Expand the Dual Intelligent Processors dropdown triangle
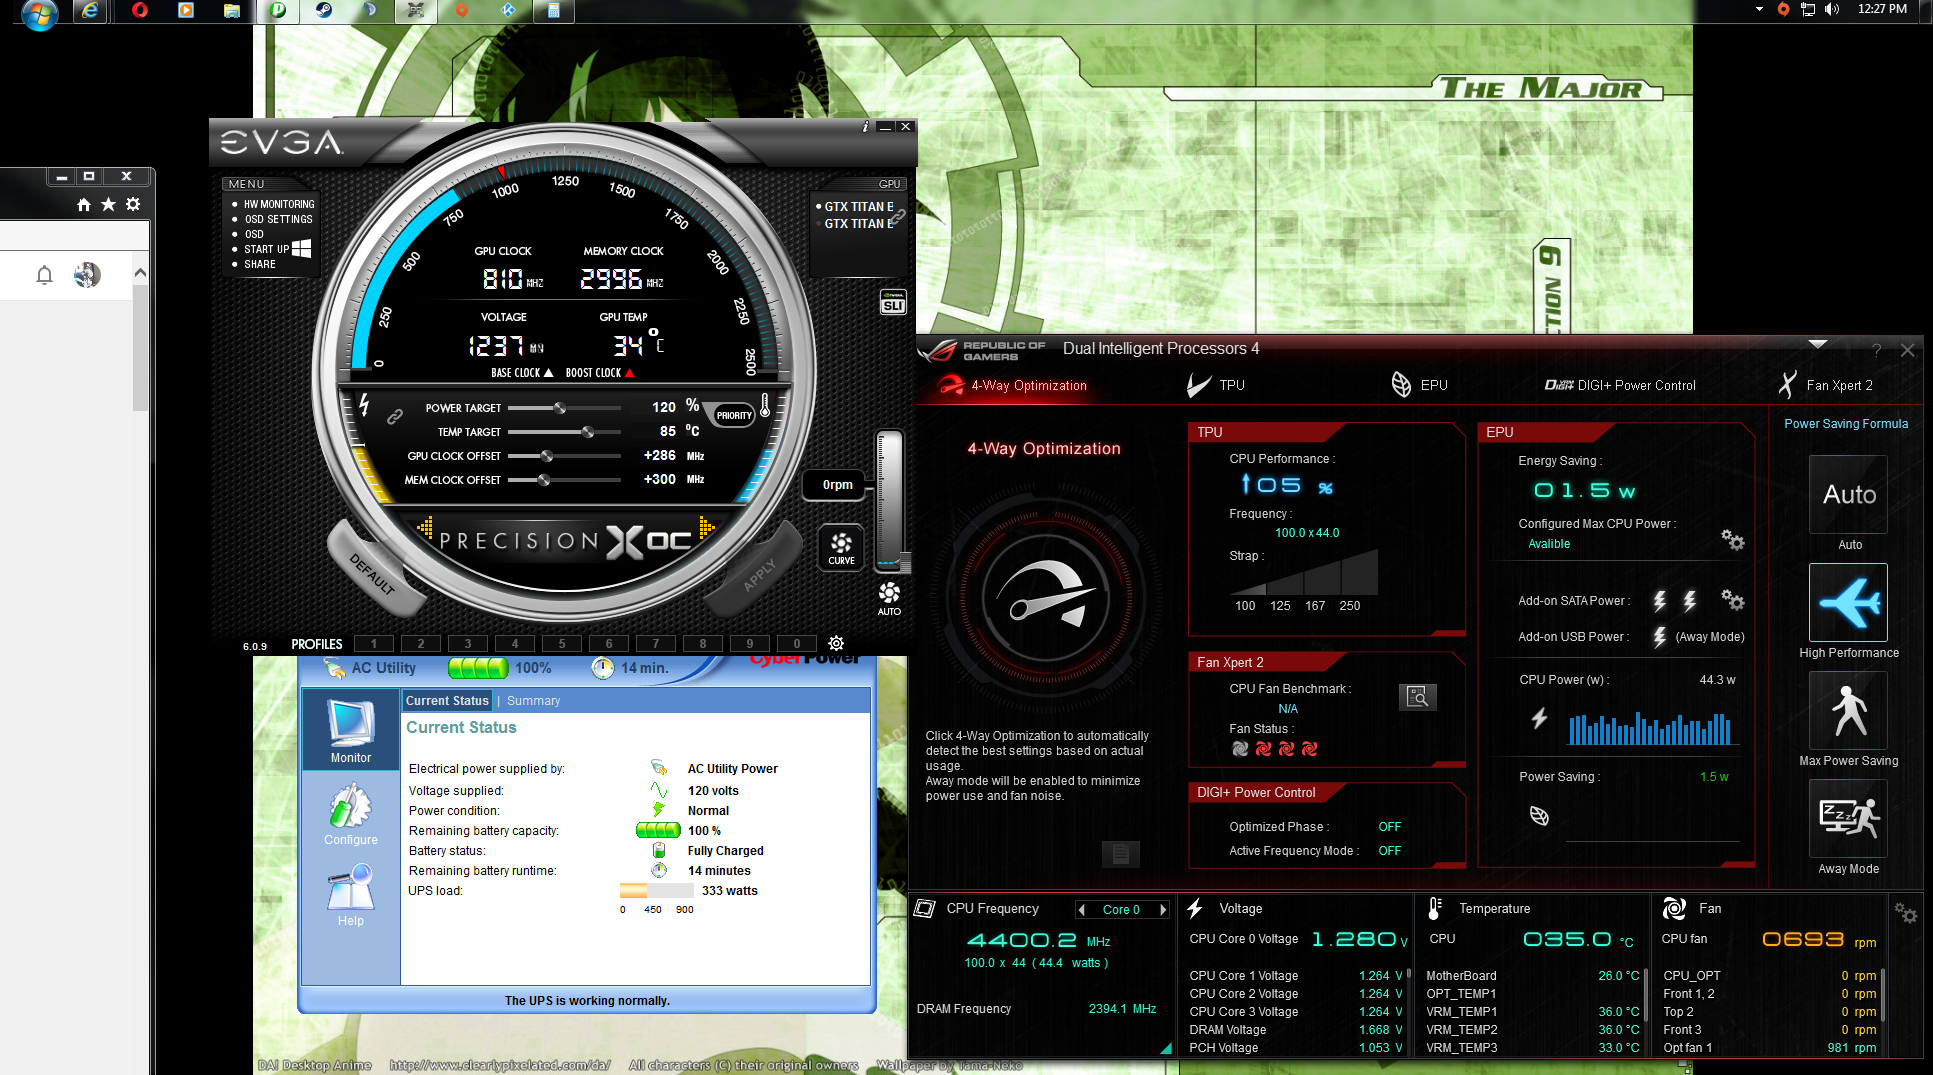 [1818, 344]
